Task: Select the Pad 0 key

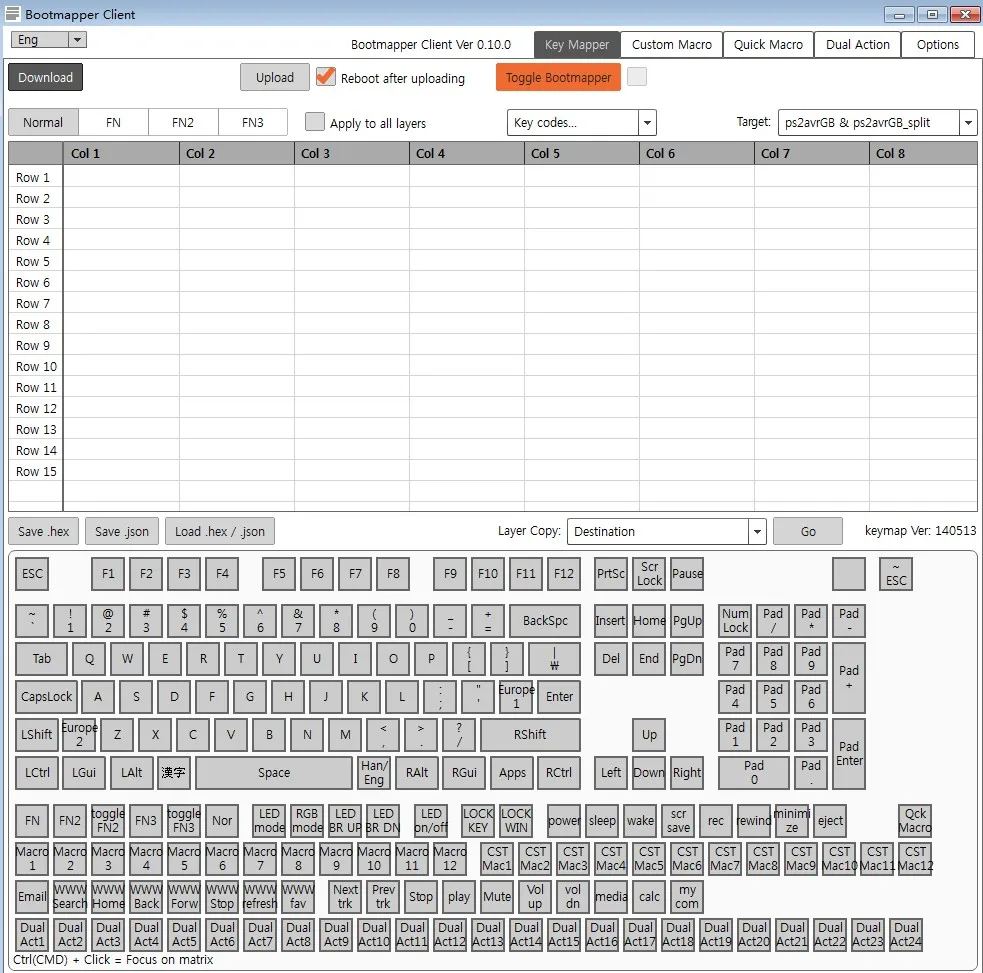Action: [x=754, y=772]
